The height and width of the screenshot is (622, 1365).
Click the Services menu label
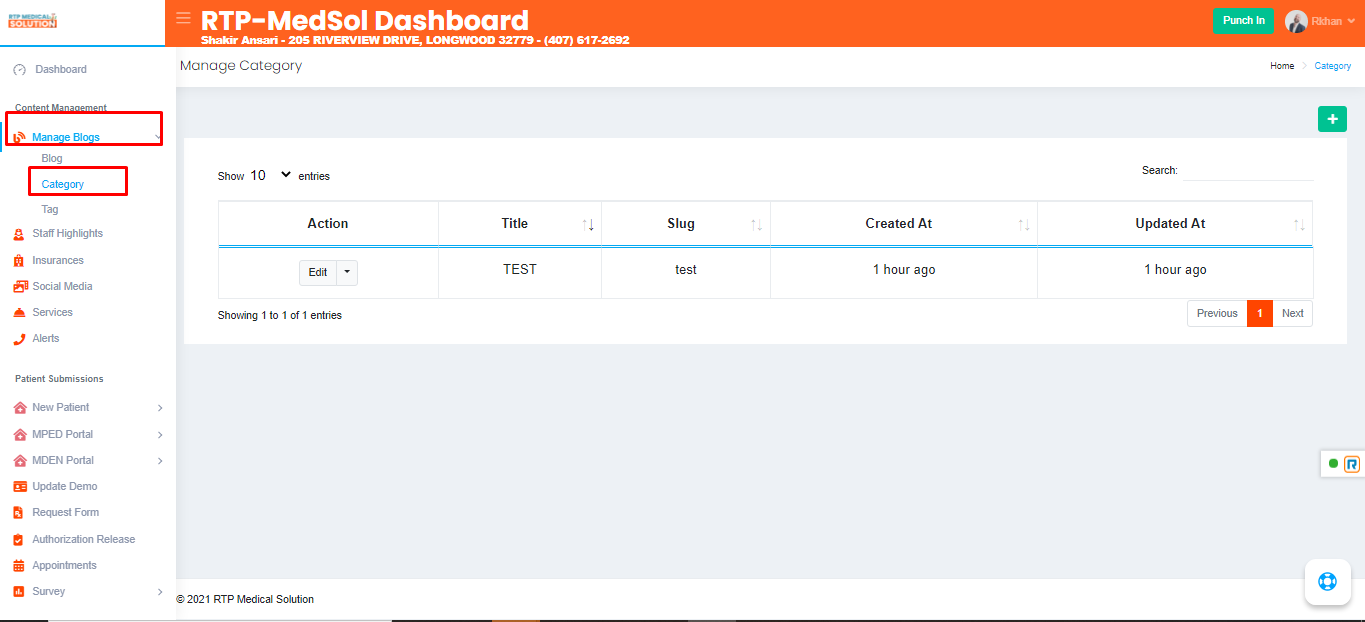[x=52, y=313]
